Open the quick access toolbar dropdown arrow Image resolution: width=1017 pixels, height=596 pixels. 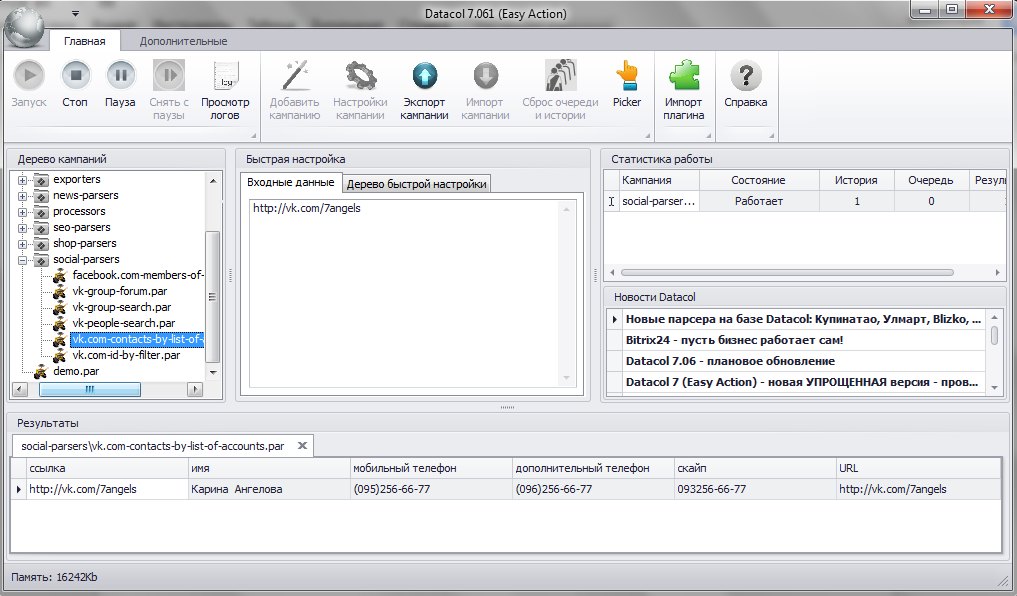[75, 14]
